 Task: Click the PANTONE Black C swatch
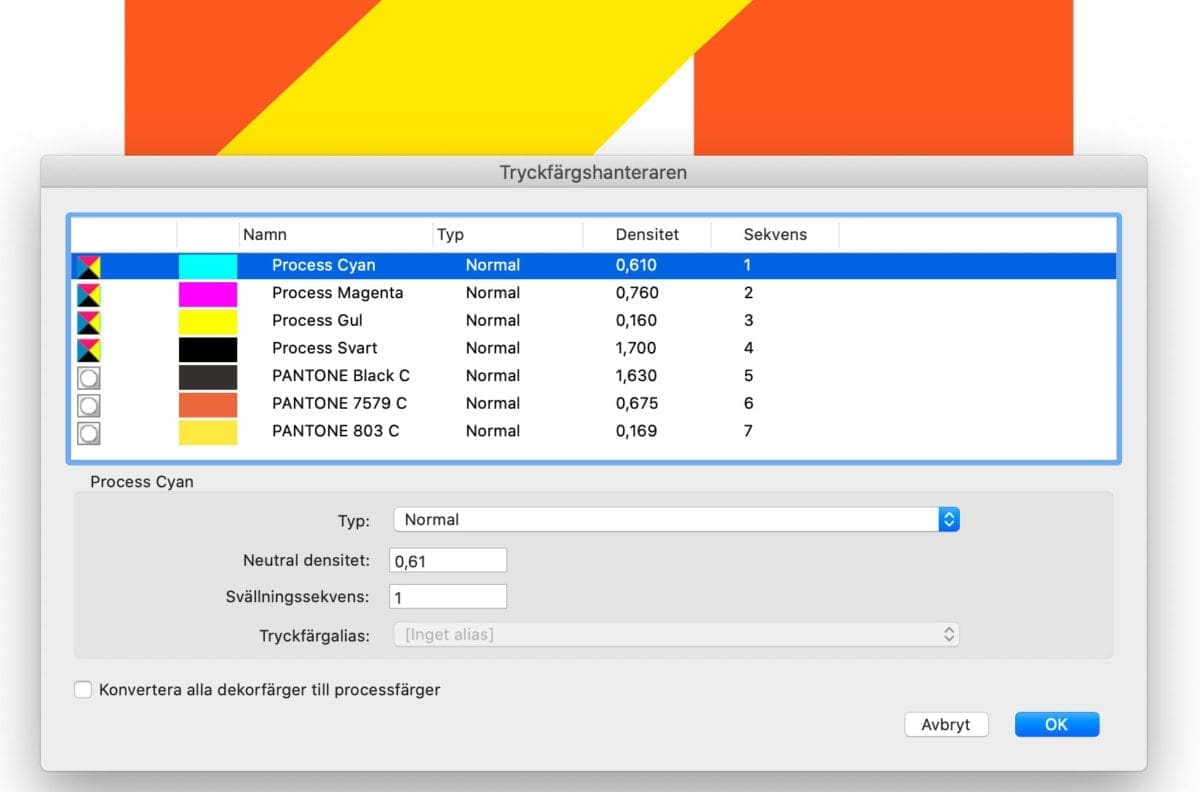pyautogui.click(x=208, y=377)
